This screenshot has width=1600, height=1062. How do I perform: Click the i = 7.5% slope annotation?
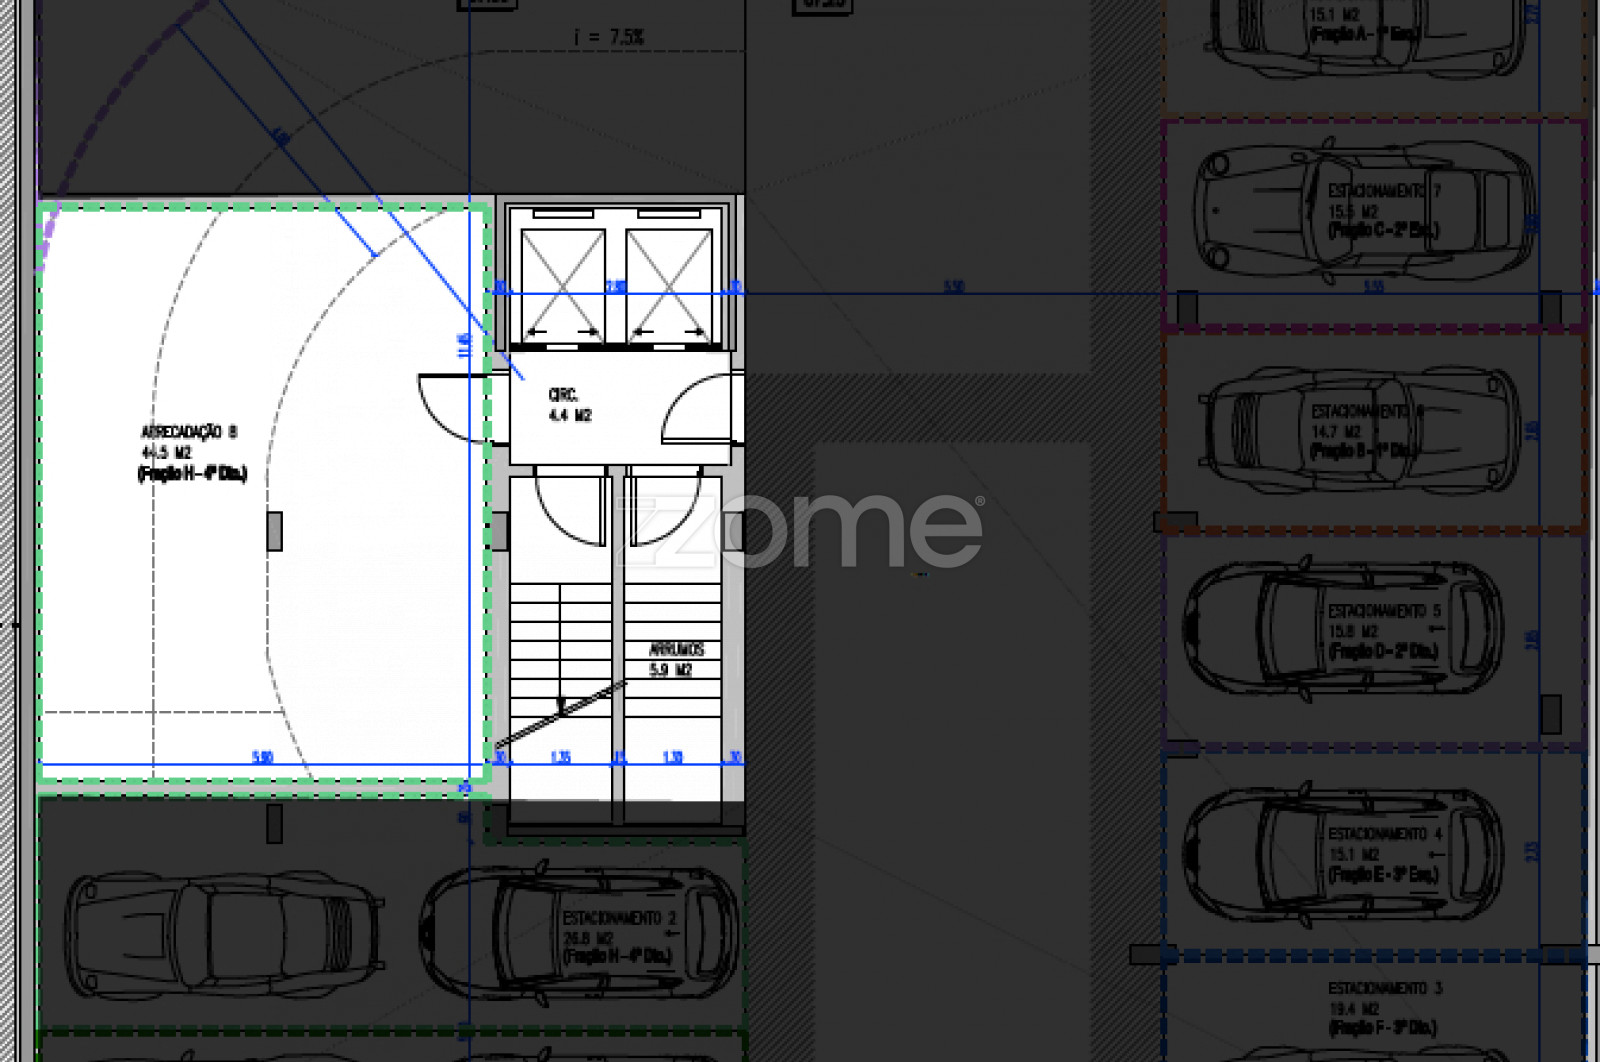coord(608,37)
